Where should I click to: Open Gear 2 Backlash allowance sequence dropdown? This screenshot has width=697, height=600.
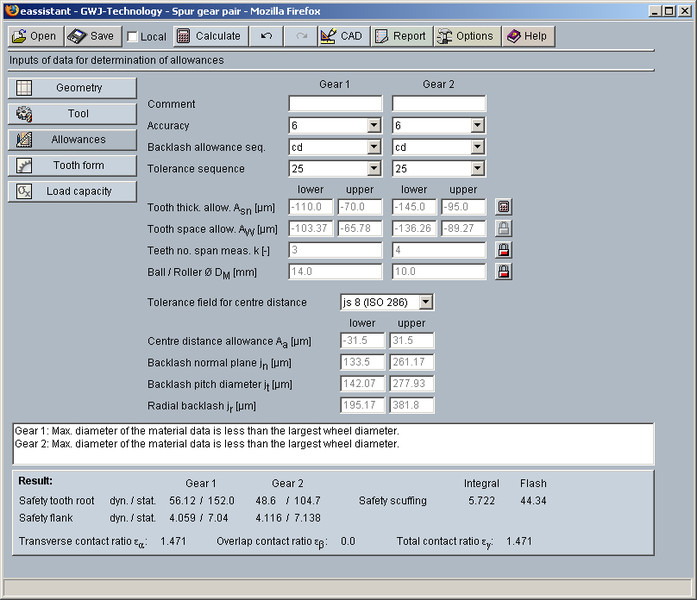point(477,147)
